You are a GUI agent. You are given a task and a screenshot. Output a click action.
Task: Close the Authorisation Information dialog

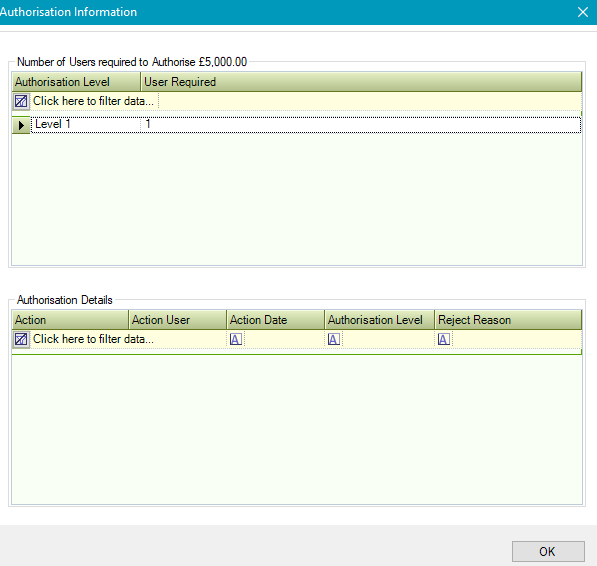point(583,12)
